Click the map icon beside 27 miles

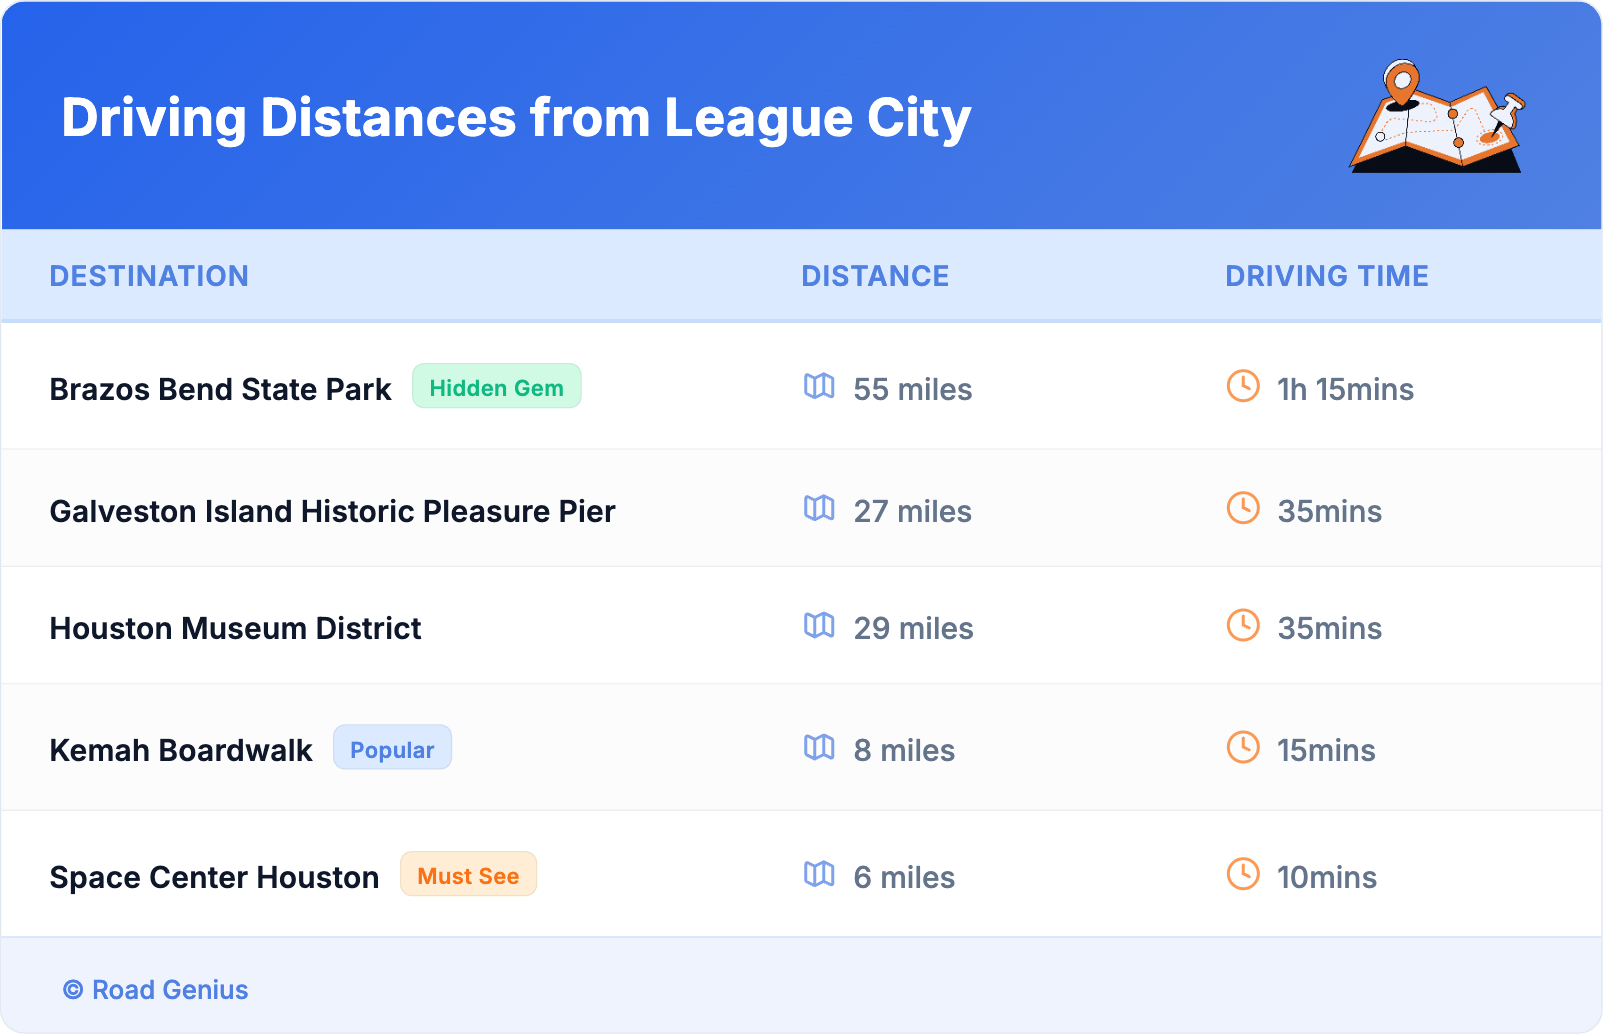click(x=819, y=509)
